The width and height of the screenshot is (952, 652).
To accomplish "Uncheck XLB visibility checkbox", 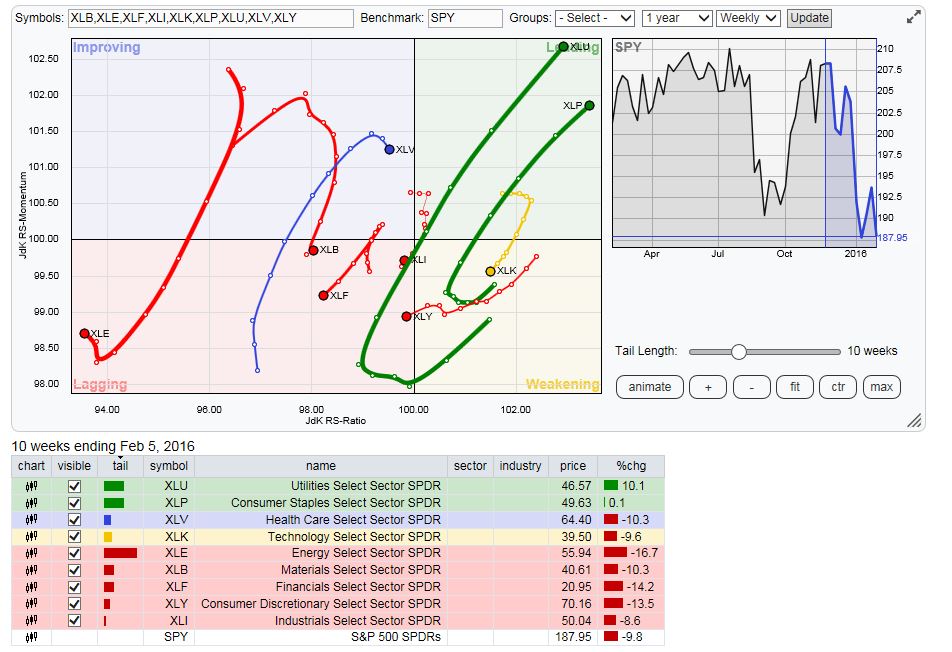I will (74, 570).
